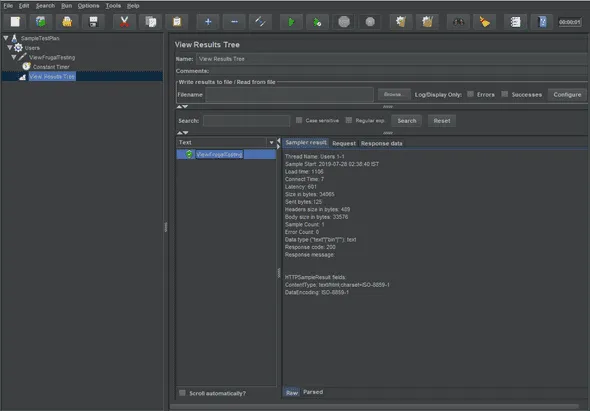The width and height of the screenshot is (590, 411).
Task: Switch to the Request tab
Action: [x=344, y=143]
